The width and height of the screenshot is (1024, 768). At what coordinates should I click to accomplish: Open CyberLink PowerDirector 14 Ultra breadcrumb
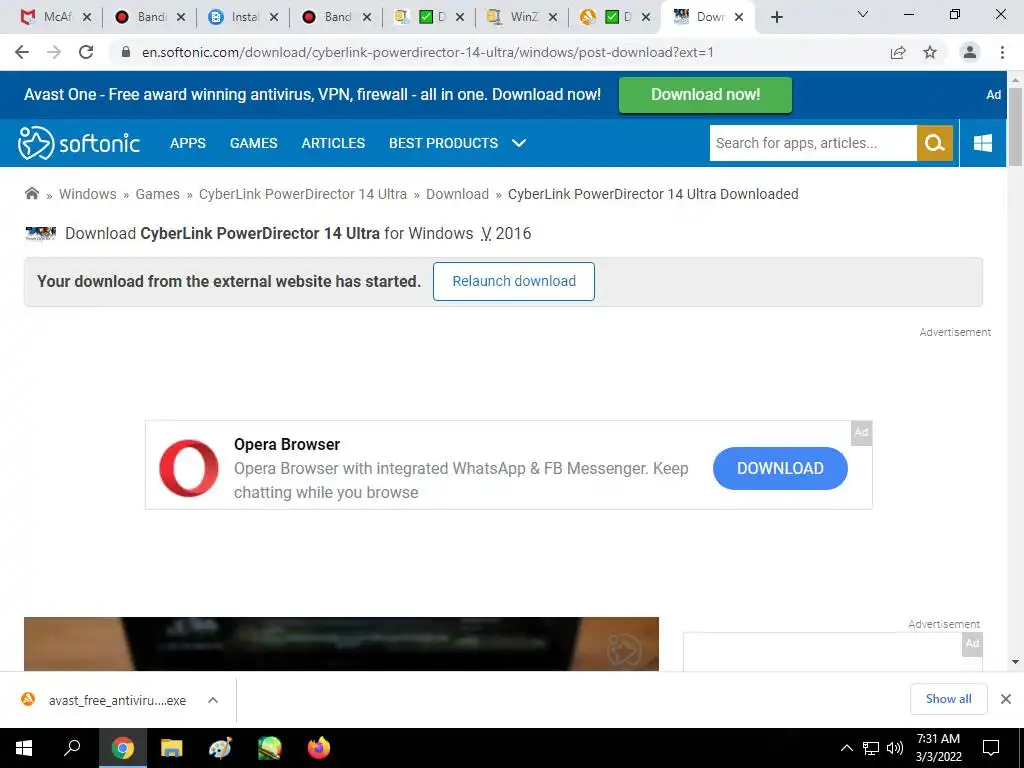pos(303,194)
